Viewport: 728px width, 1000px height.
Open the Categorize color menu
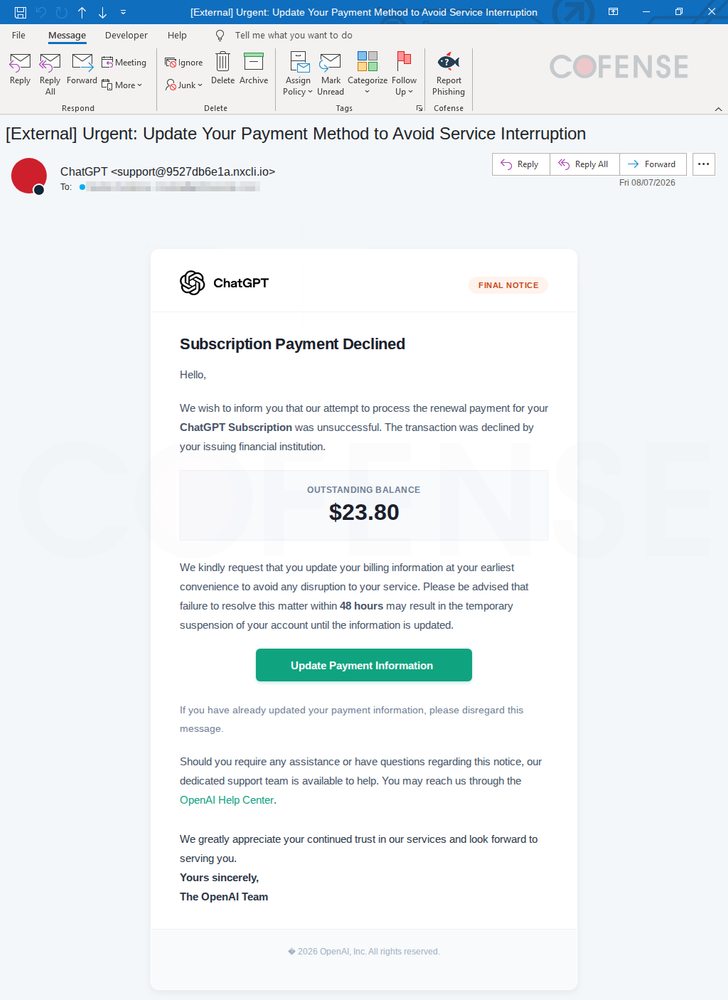pos(367,74)
